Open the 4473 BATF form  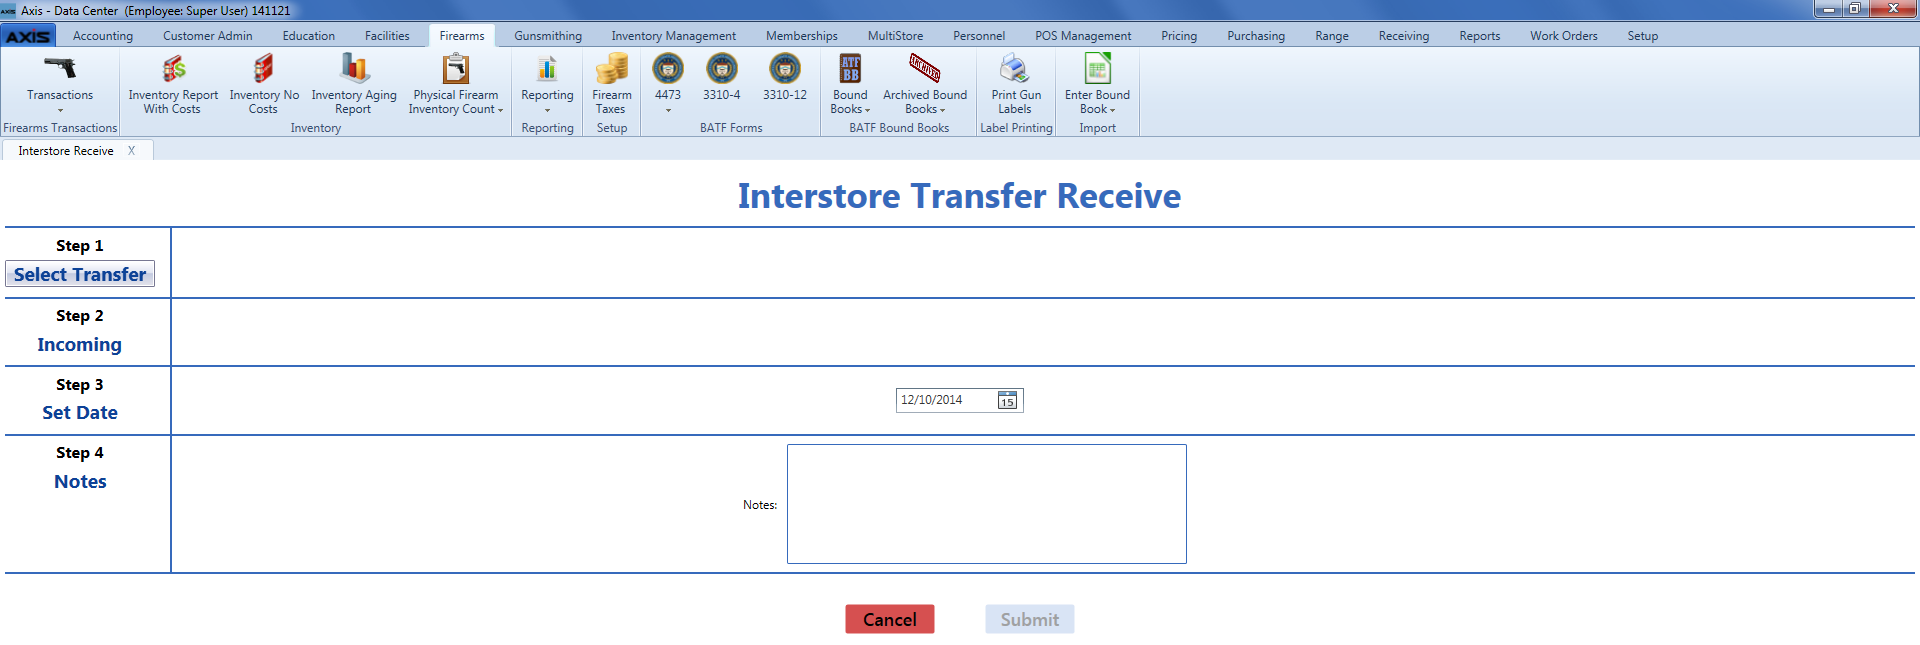click(668, 76)
